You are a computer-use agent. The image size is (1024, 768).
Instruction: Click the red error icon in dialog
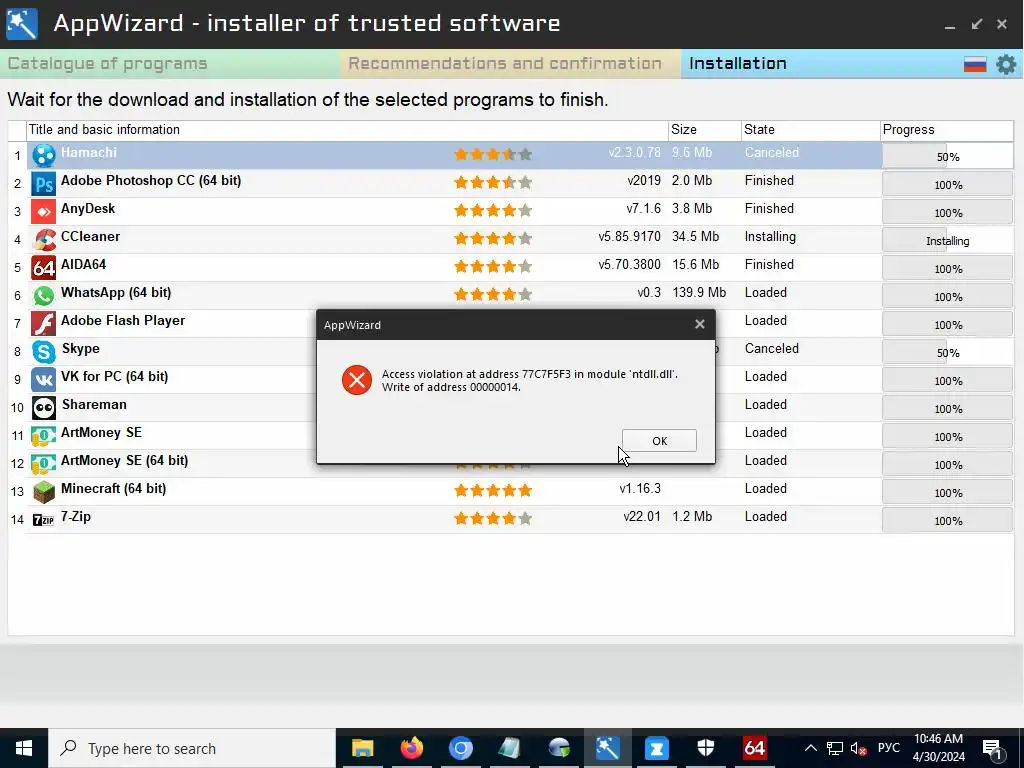(x=357, y=380)
